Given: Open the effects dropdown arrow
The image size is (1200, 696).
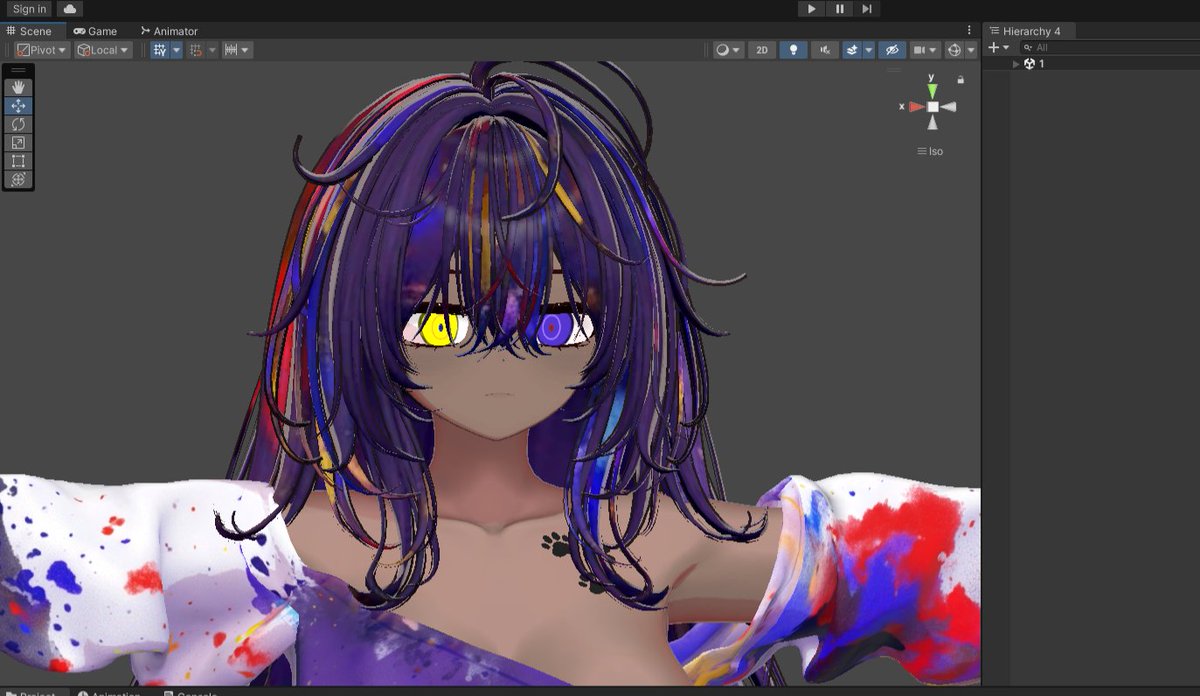Looking at the screenshot, I should tap(868, 50).
